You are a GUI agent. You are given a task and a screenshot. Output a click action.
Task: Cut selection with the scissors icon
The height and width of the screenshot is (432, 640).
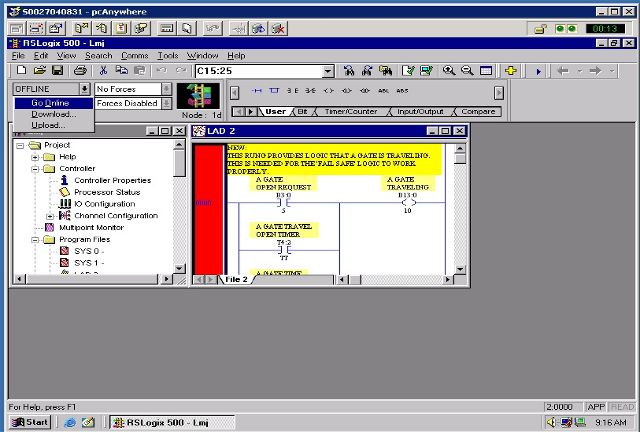pyautogui.click(x=103, y=71)
